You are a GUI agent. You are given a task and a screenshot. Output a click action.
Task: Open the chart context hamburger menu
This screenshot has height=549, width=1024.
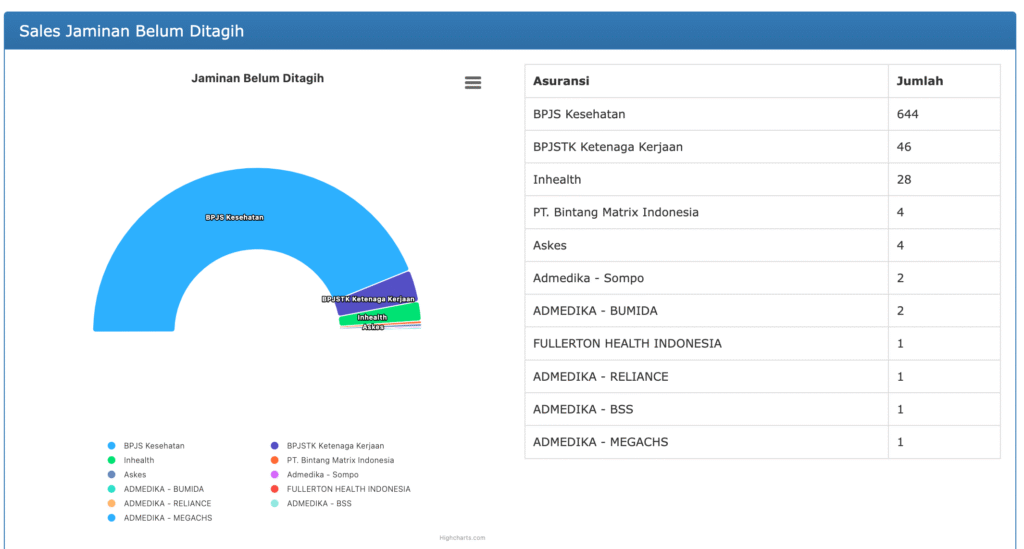473,83
